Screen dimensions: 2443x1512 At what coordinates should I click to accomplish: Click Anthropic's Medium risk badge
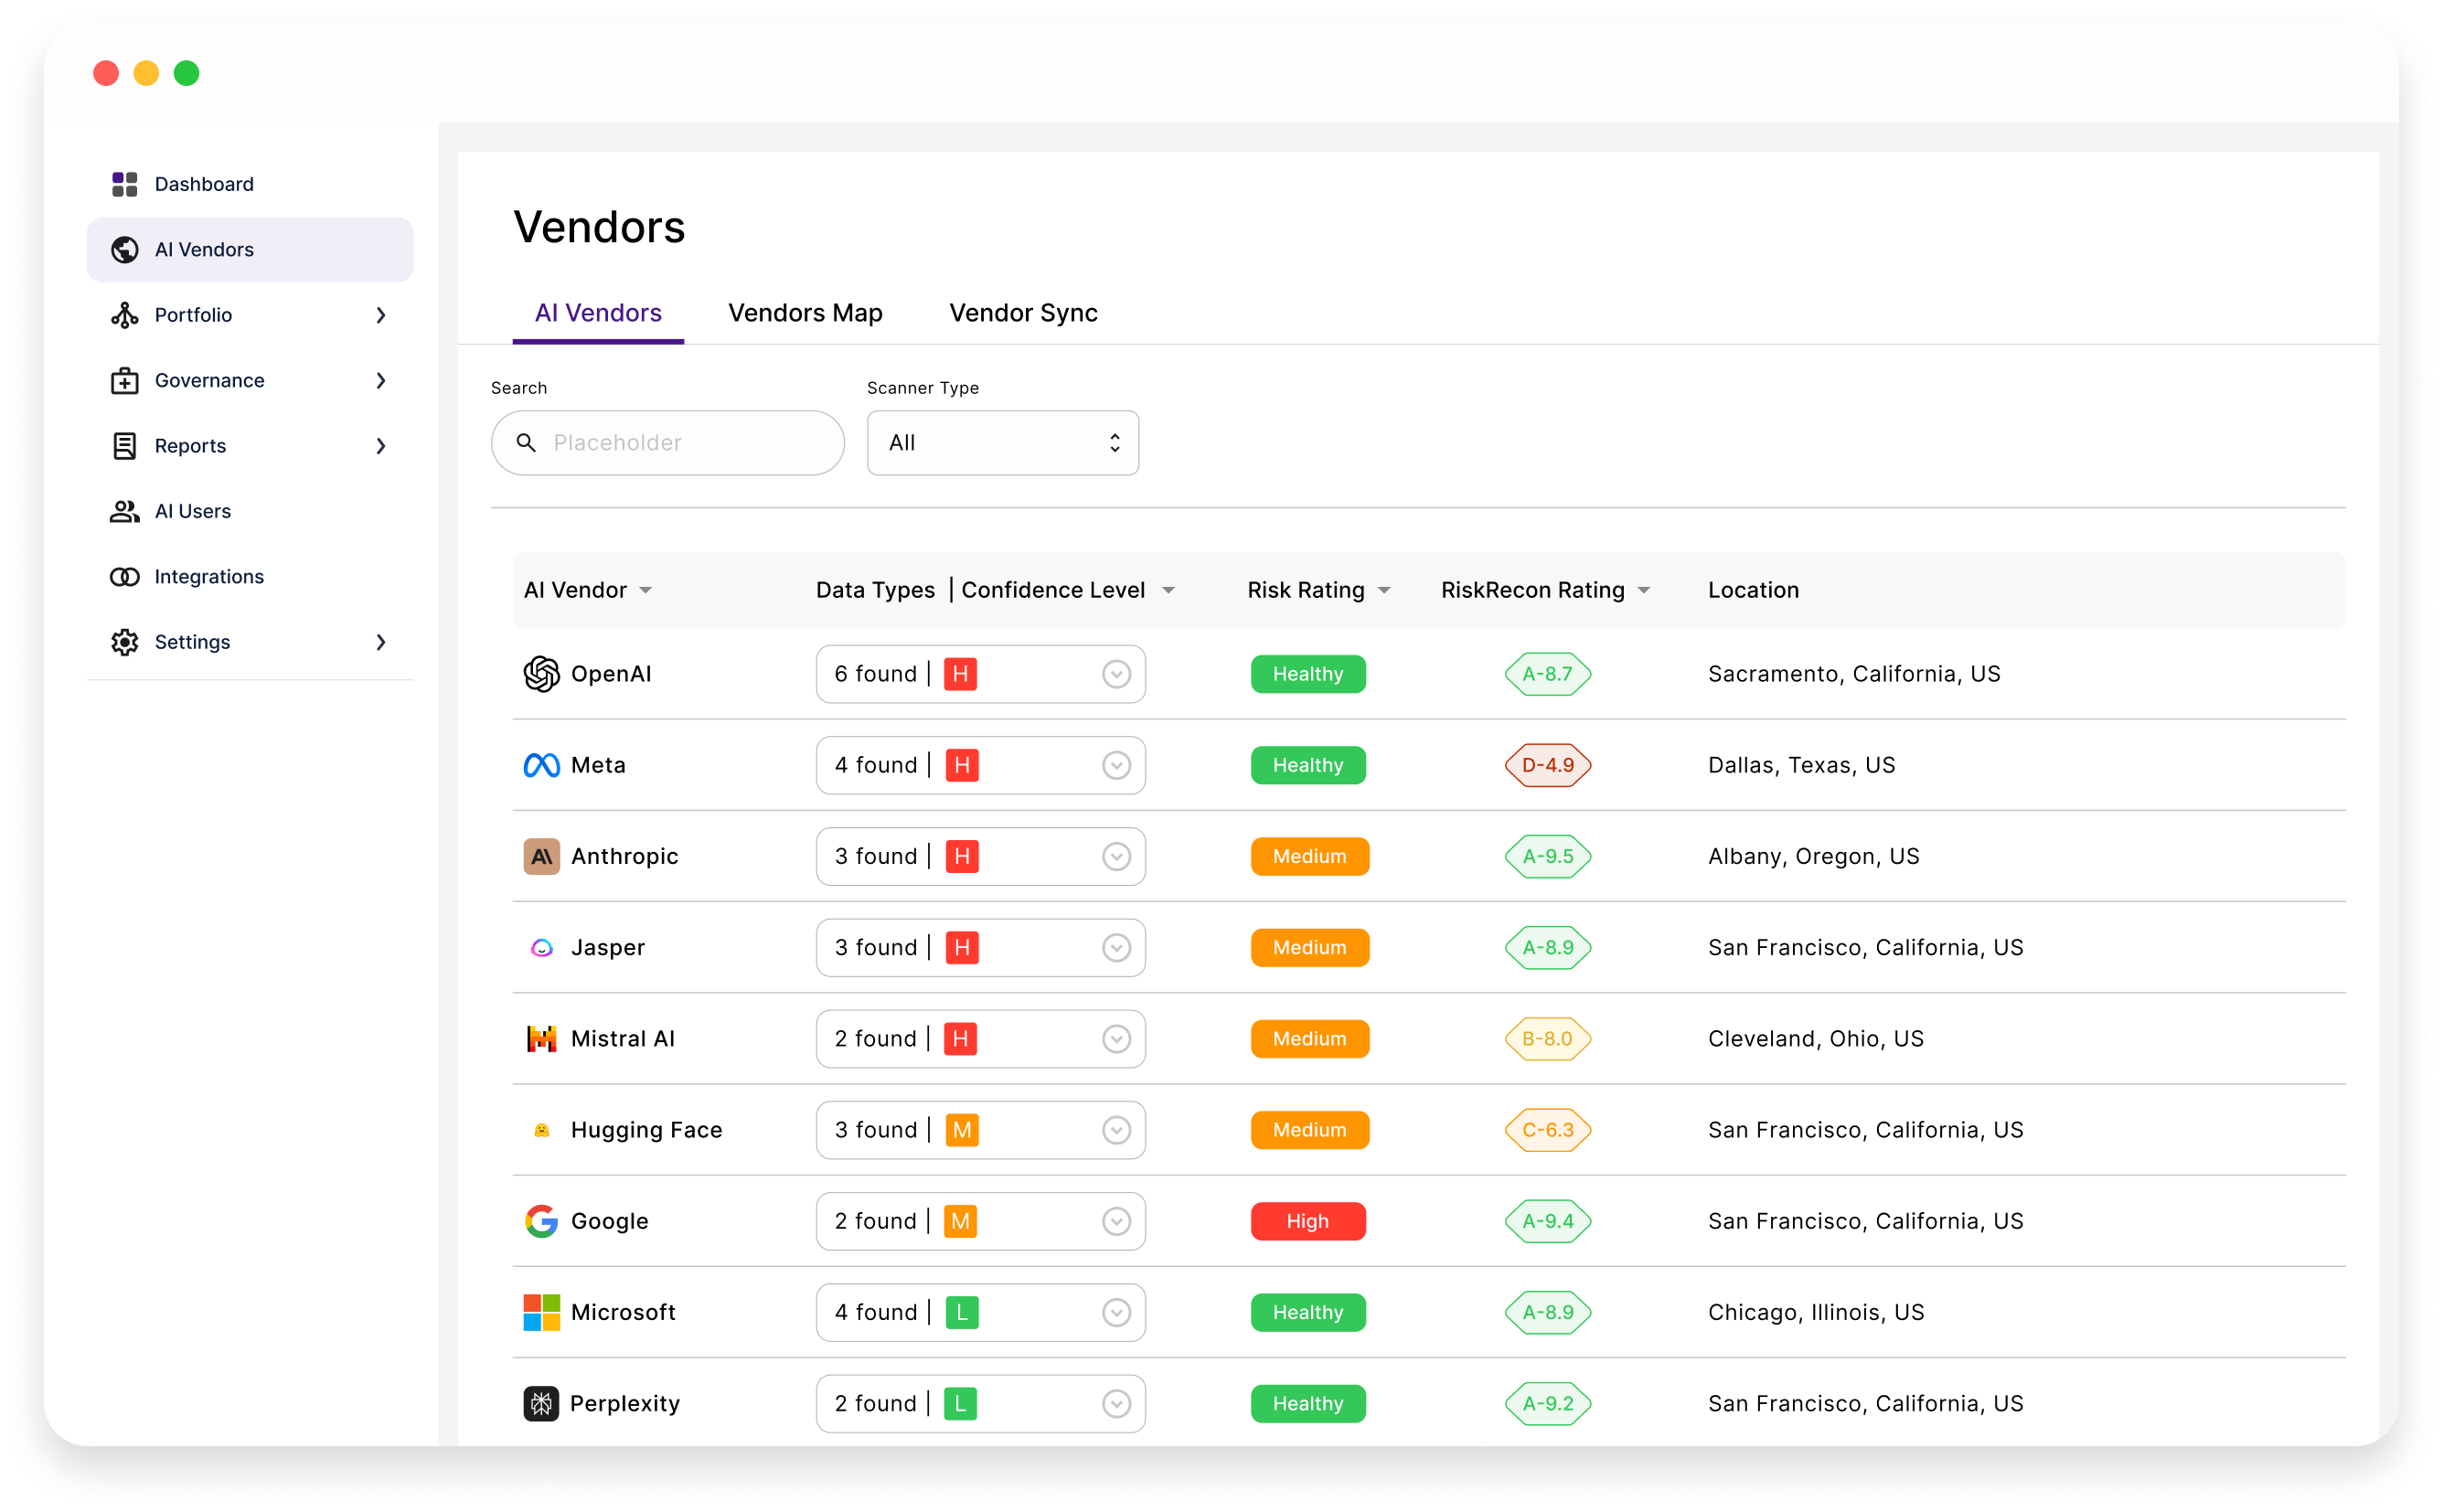(x=1309, y=856)
